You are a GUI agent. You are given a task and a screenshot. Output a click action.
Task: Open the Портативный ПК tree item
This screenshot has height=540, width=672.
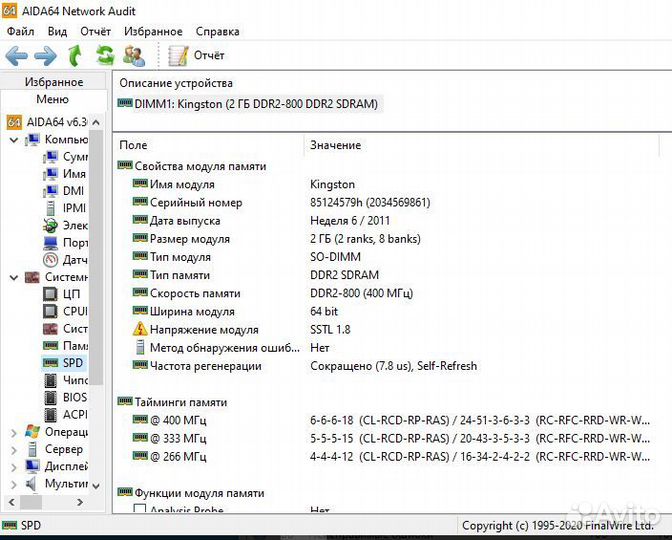click(x=66, y=243)
